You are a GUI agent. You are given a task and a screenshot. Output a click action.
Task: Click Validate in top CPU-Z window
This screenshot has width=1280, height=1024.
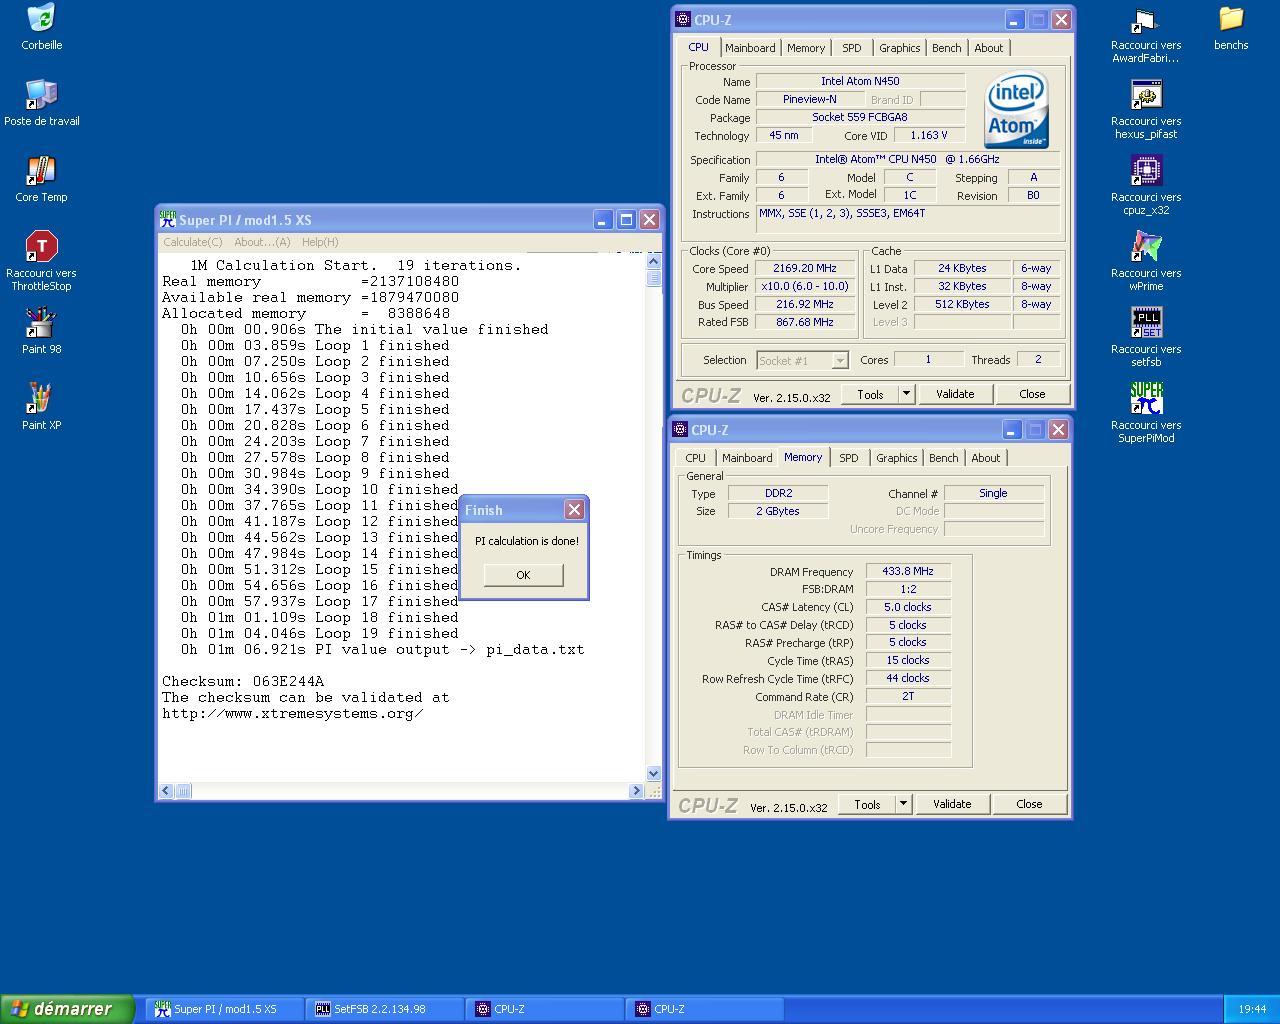(x=955, y=394)
